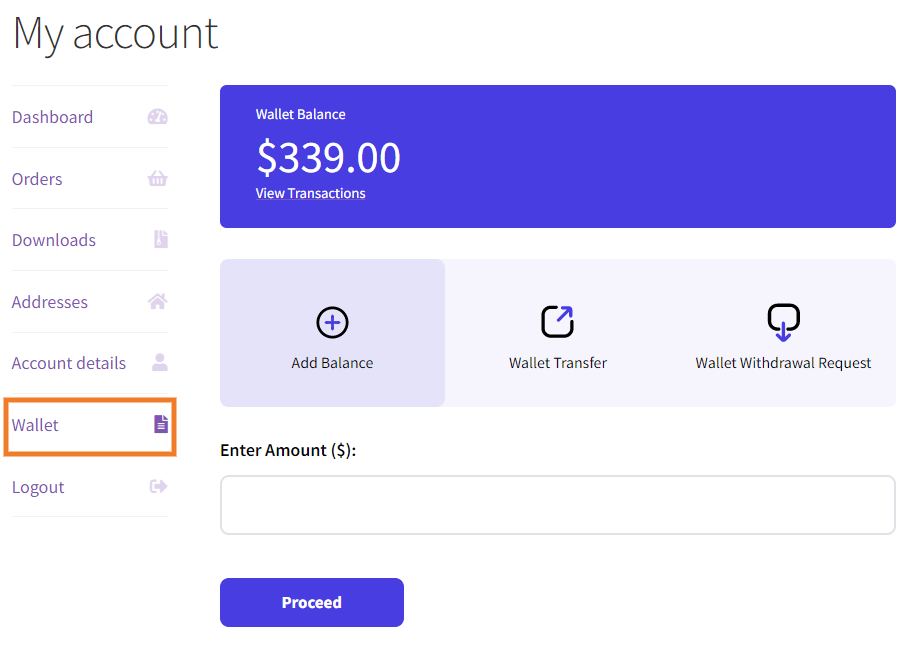Open the Dashboard menu link
This screenshot has height=648, width=924.
coord(52,117)
